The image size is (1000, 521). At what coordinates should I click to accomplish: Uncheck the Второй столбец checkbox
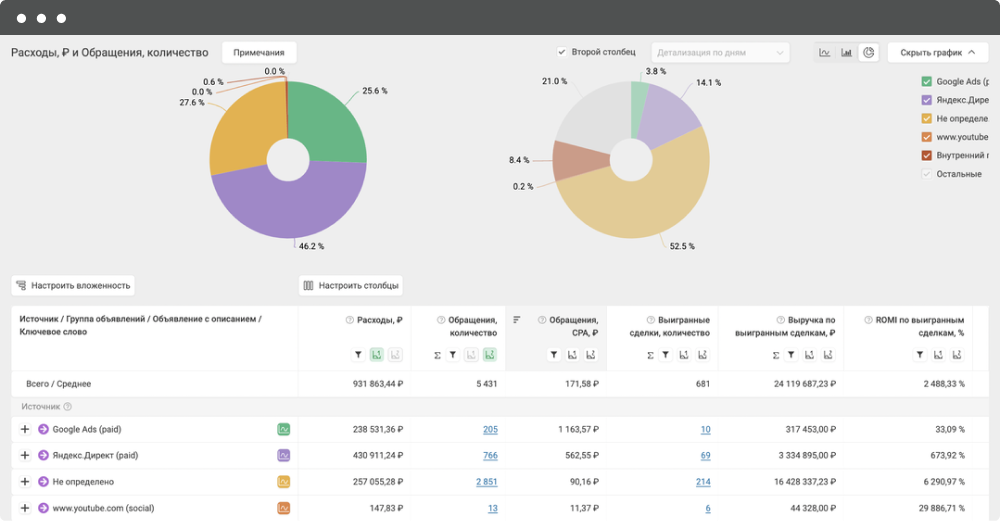click(562, 52)
